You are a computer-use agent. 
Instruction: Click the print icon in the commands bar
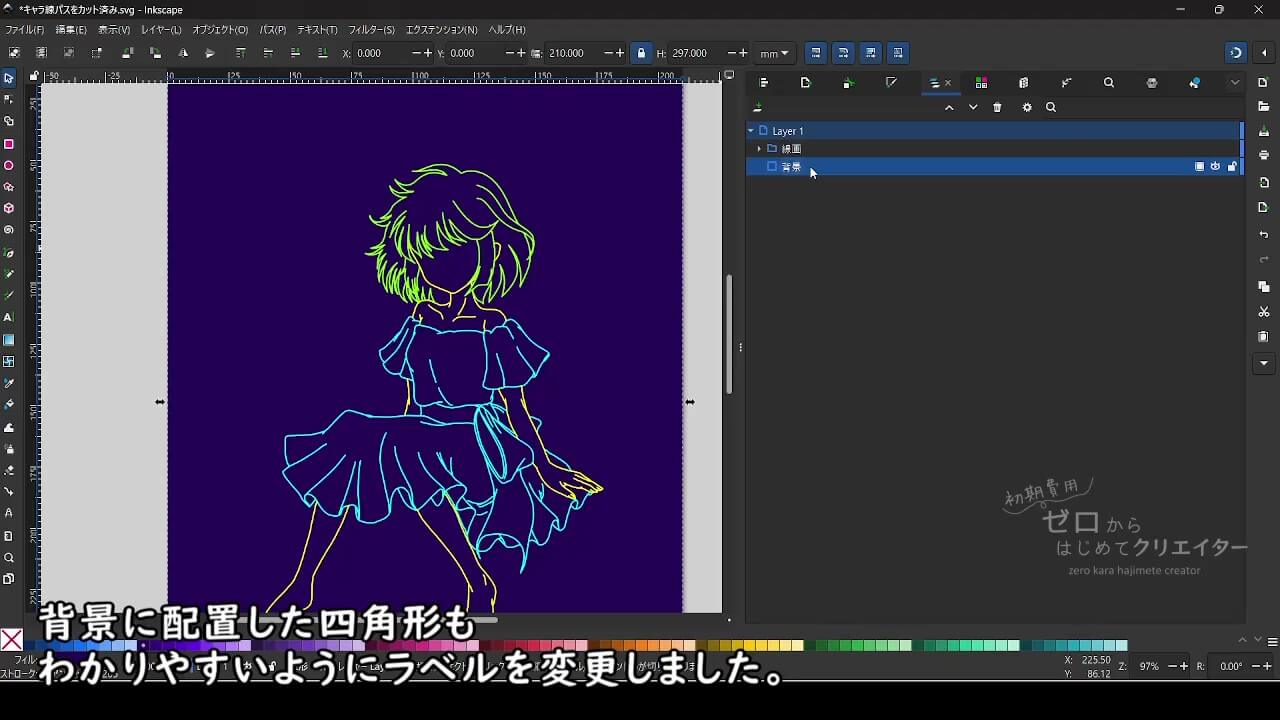tap(1264, 155)
